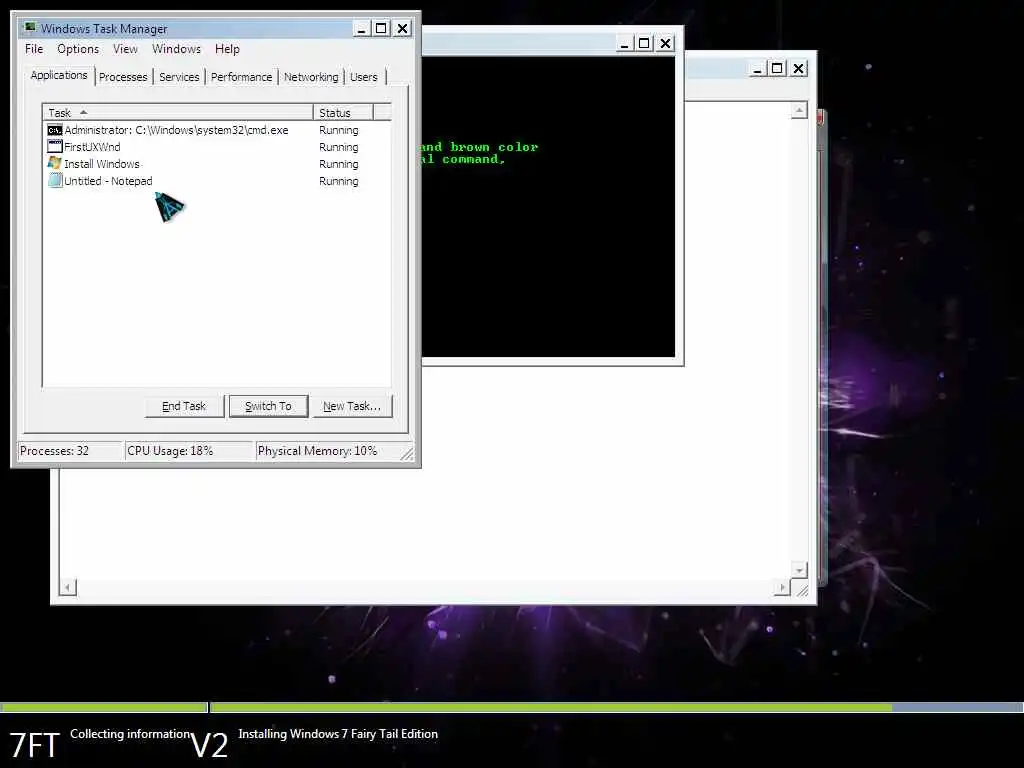Click the Switch To button
The width and height of the screenshot is (1024, 768).
(268, 406)
